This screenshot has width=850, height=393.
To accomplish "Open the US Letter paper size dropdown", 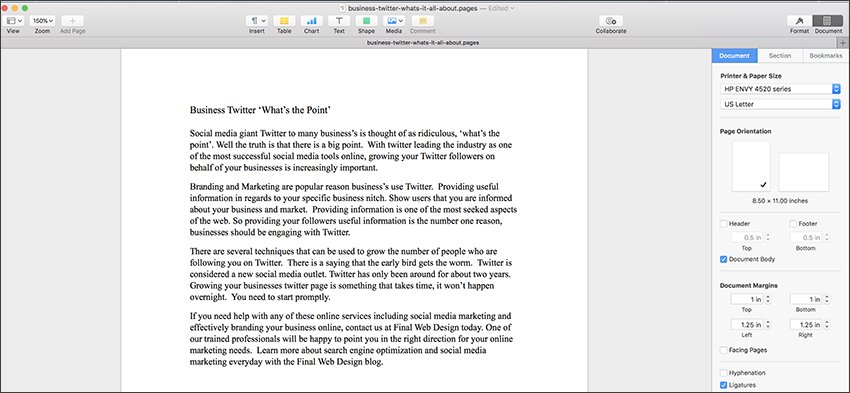I will point(780,104).
